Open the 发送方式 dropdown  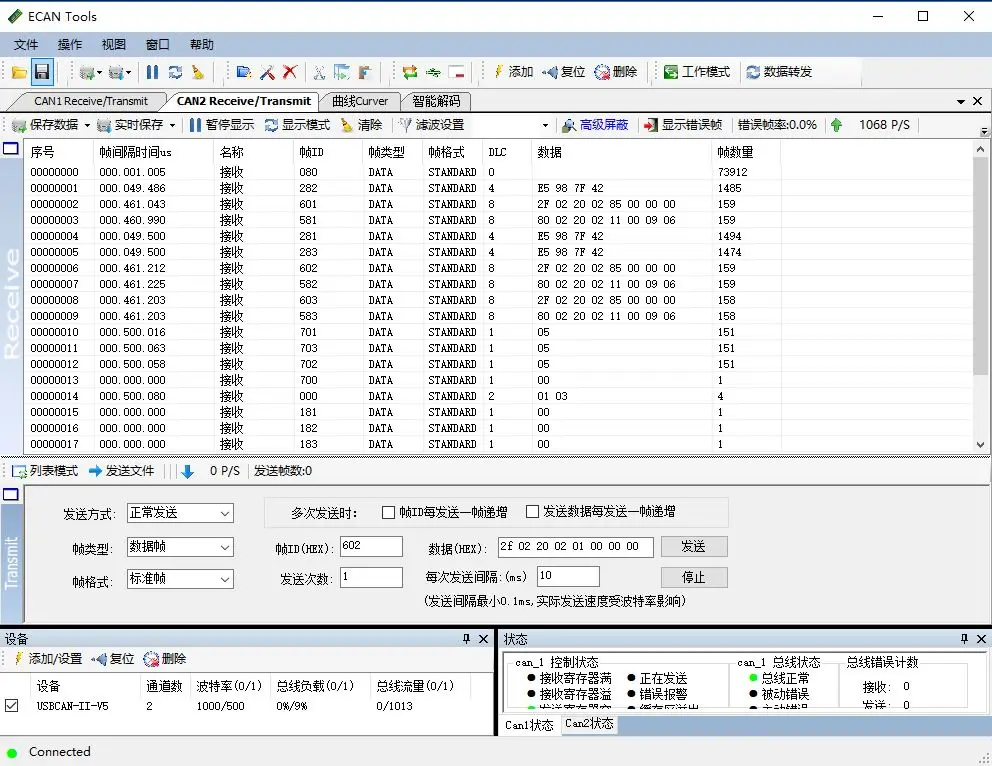pos(180,513)
